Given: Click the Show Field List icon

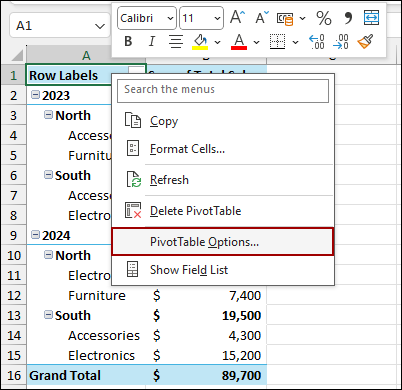Looking at the screenshot, I should tap(133, 269).
